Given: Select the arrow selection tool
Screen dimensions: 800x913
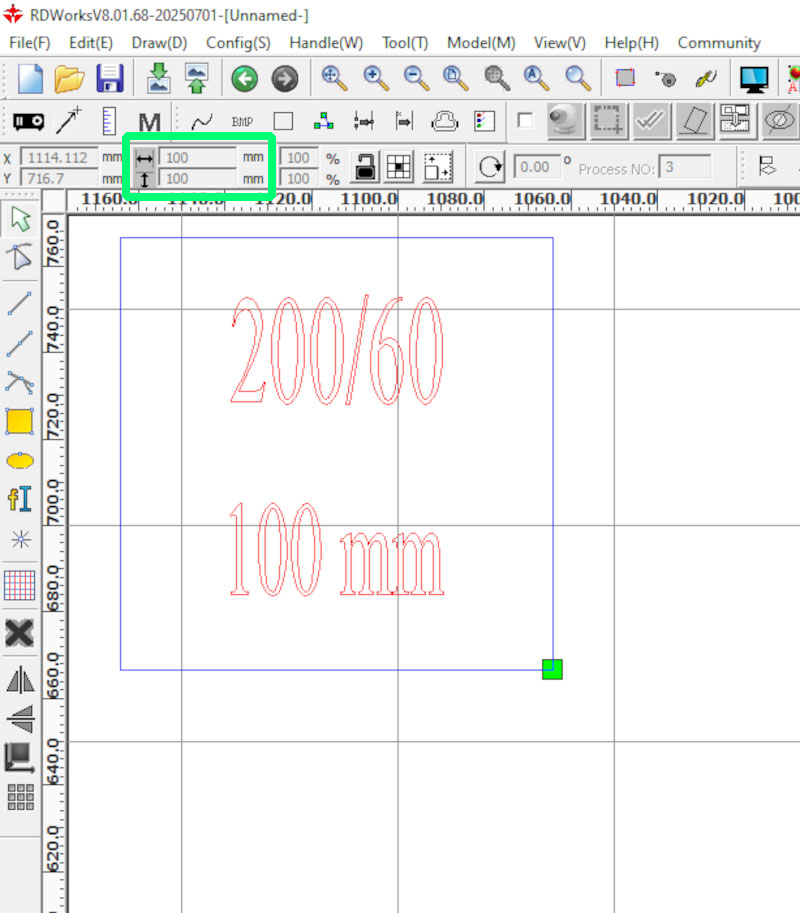Looking at the screenshot, I should tap(21, 217).
